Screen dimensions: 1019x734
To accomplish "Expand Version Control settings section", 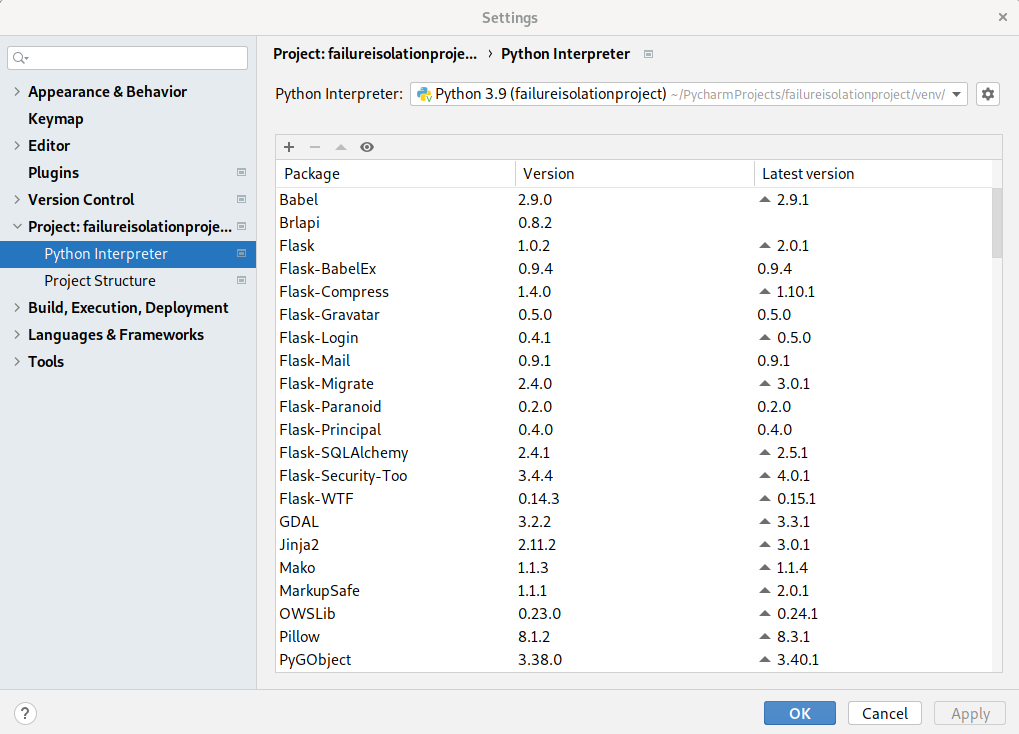I will pyautogui.click(x=17, y=200).
